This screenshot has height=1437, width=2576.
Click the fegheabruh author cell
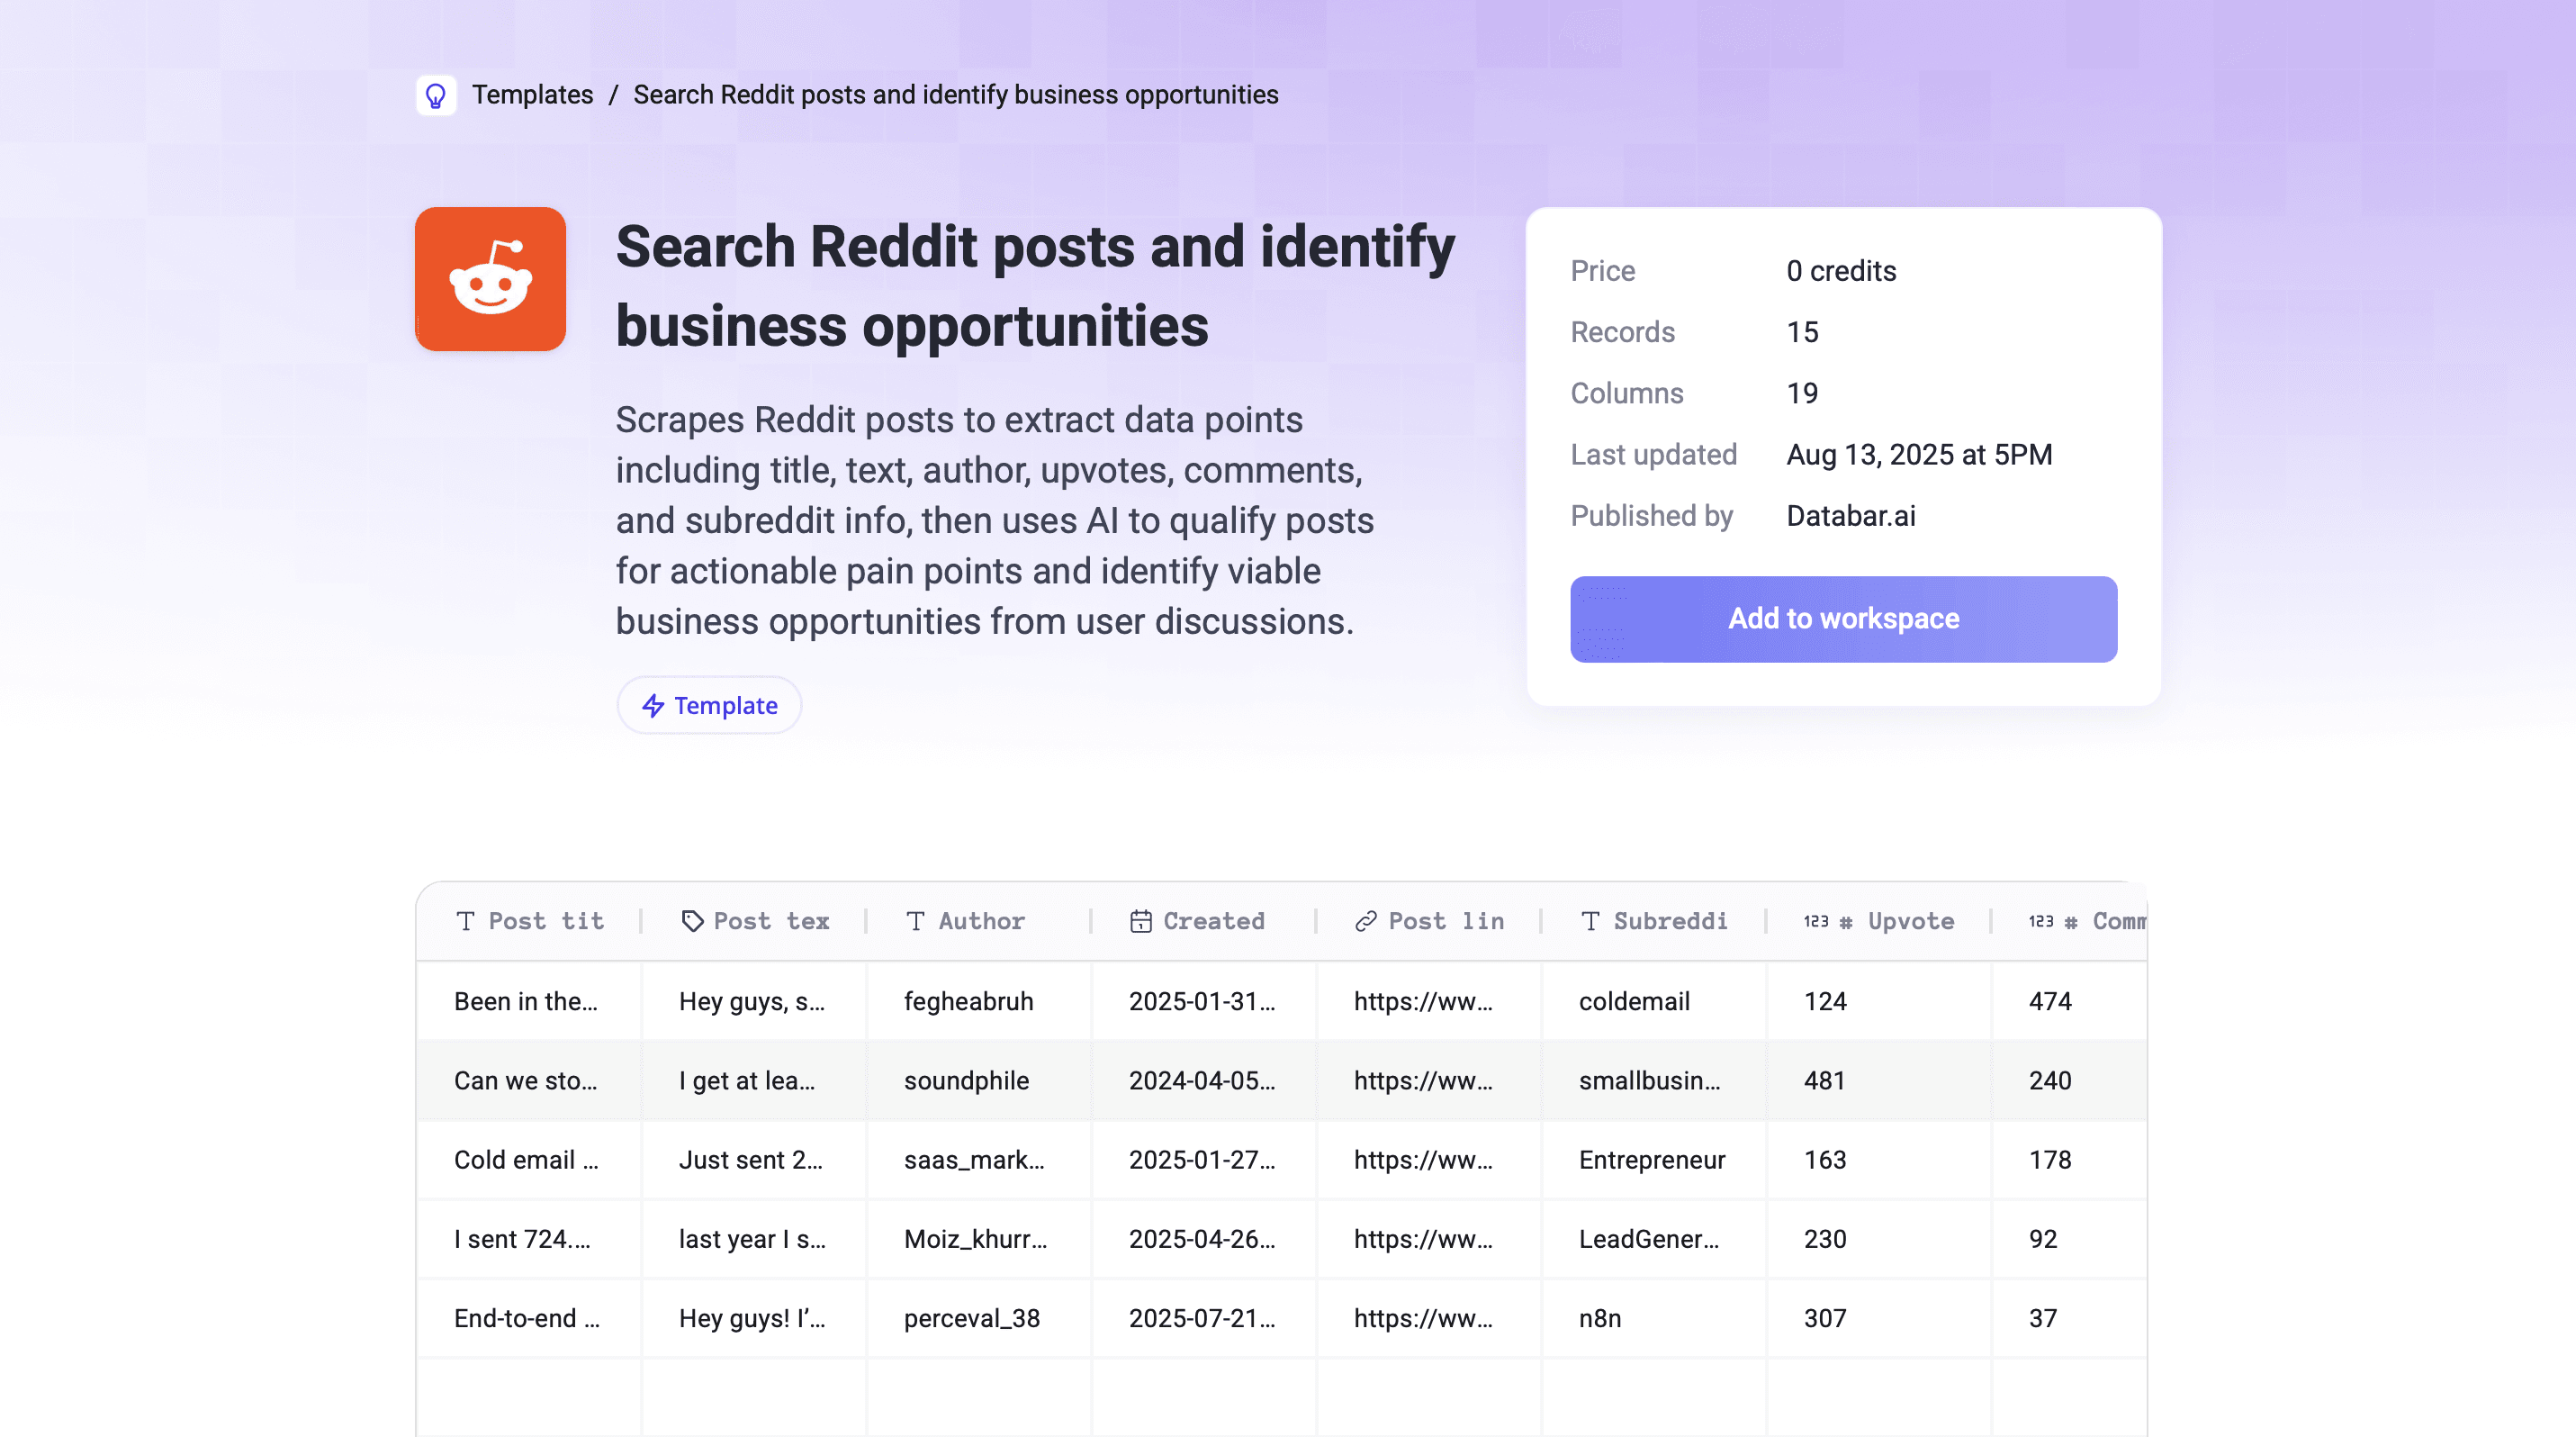(x=968, y=1001)
